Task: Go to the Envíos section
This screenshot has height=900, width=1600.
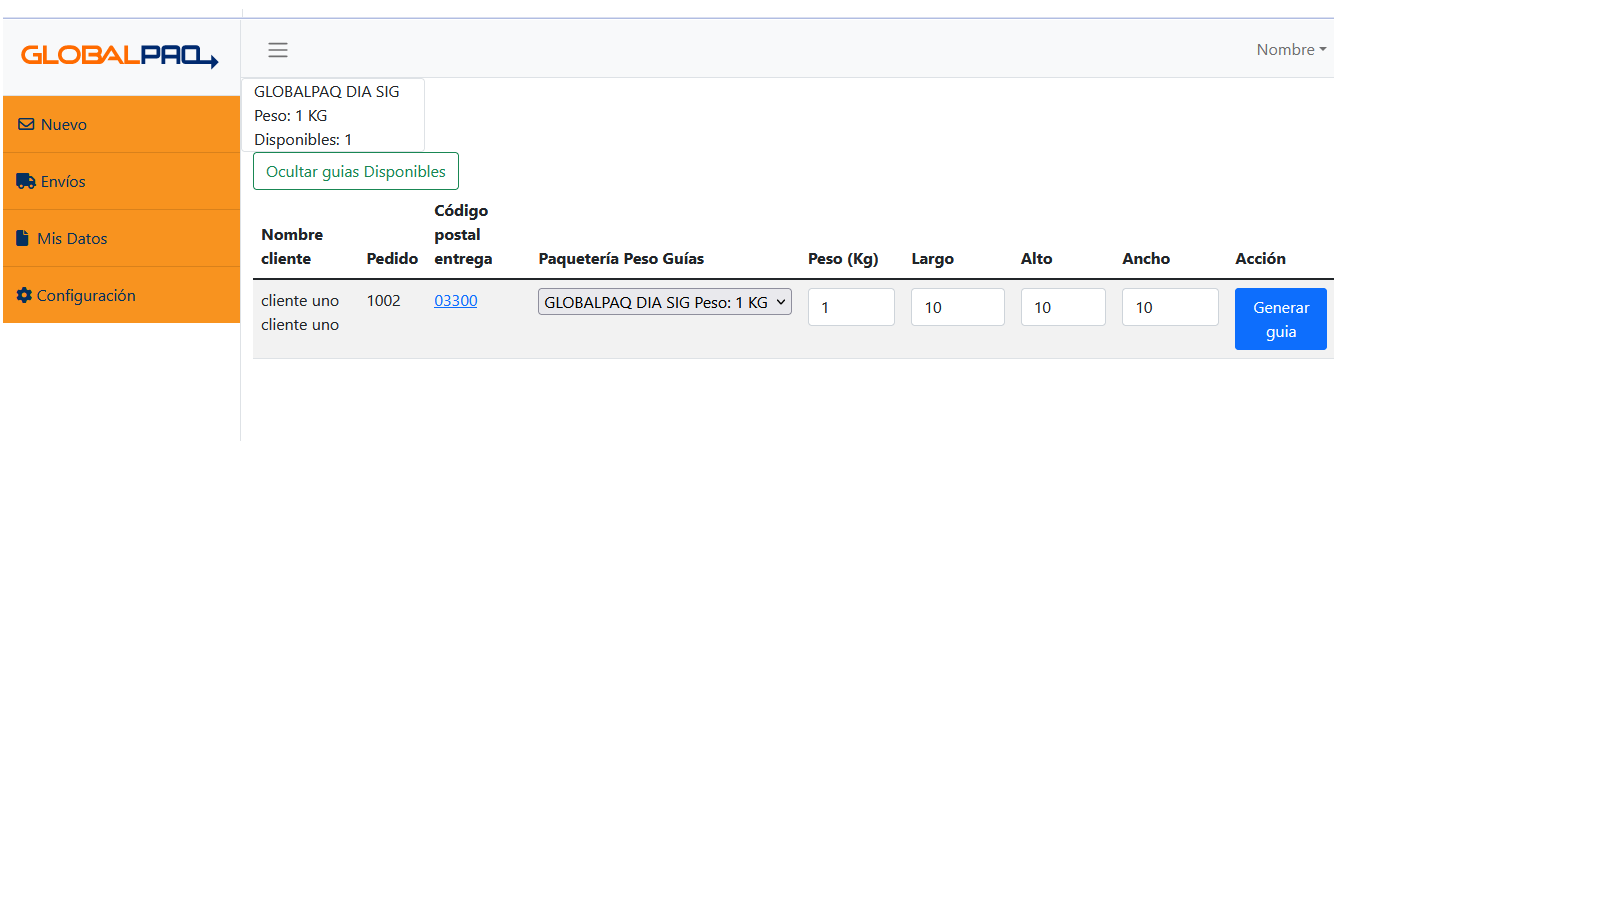Action: coord(63,182)
